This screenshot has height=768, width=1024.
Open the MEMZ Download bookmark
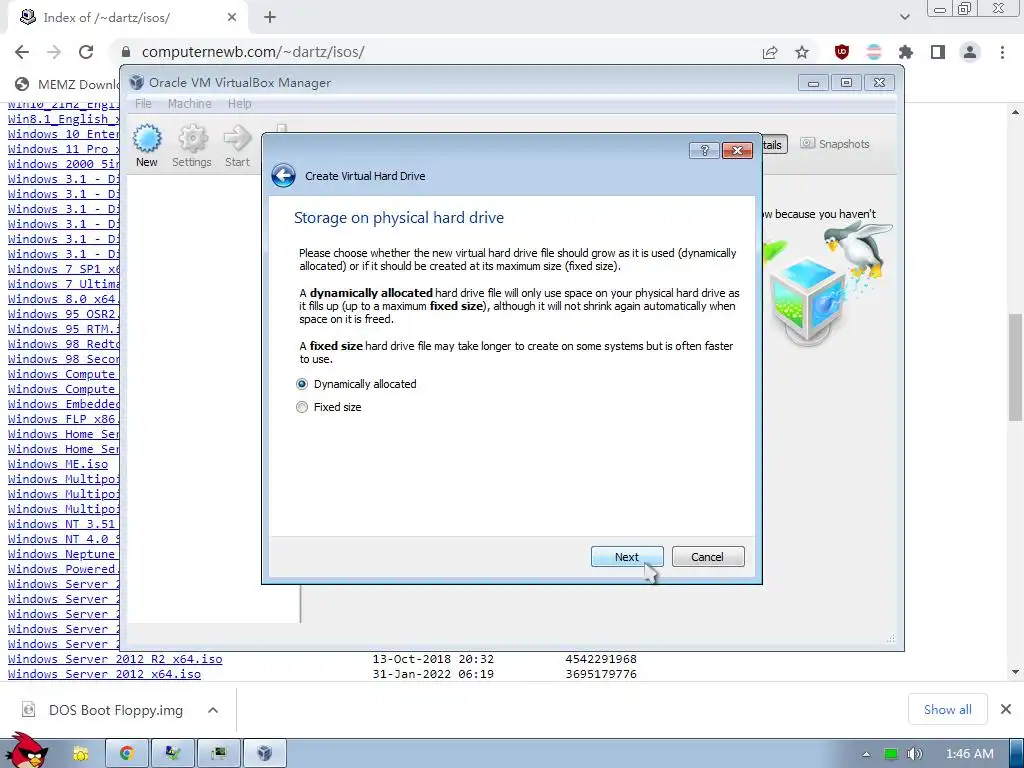pos(67,84)
